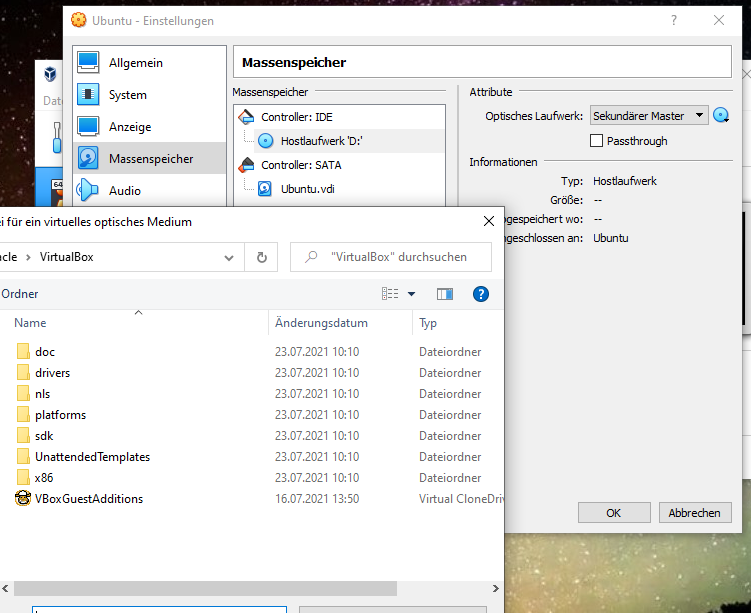Click the SATA controller icon
Viewport: 751px width, 613px height.
(246, 165)
